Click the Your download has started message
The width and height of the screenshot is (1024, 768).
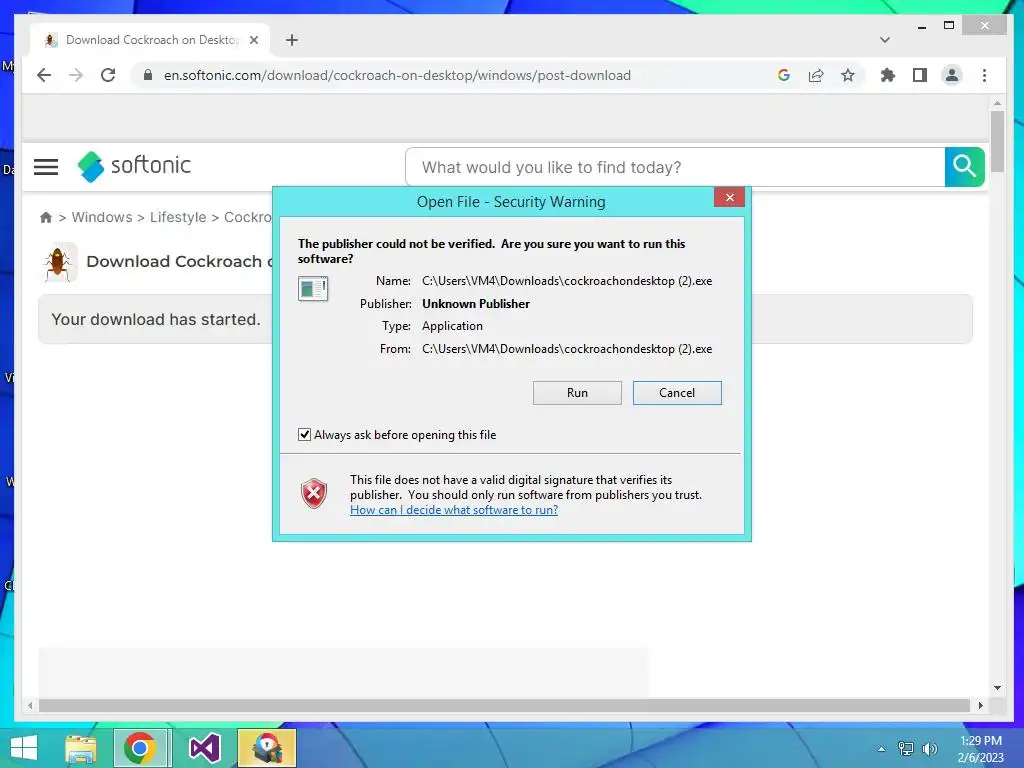coord(156,319)
